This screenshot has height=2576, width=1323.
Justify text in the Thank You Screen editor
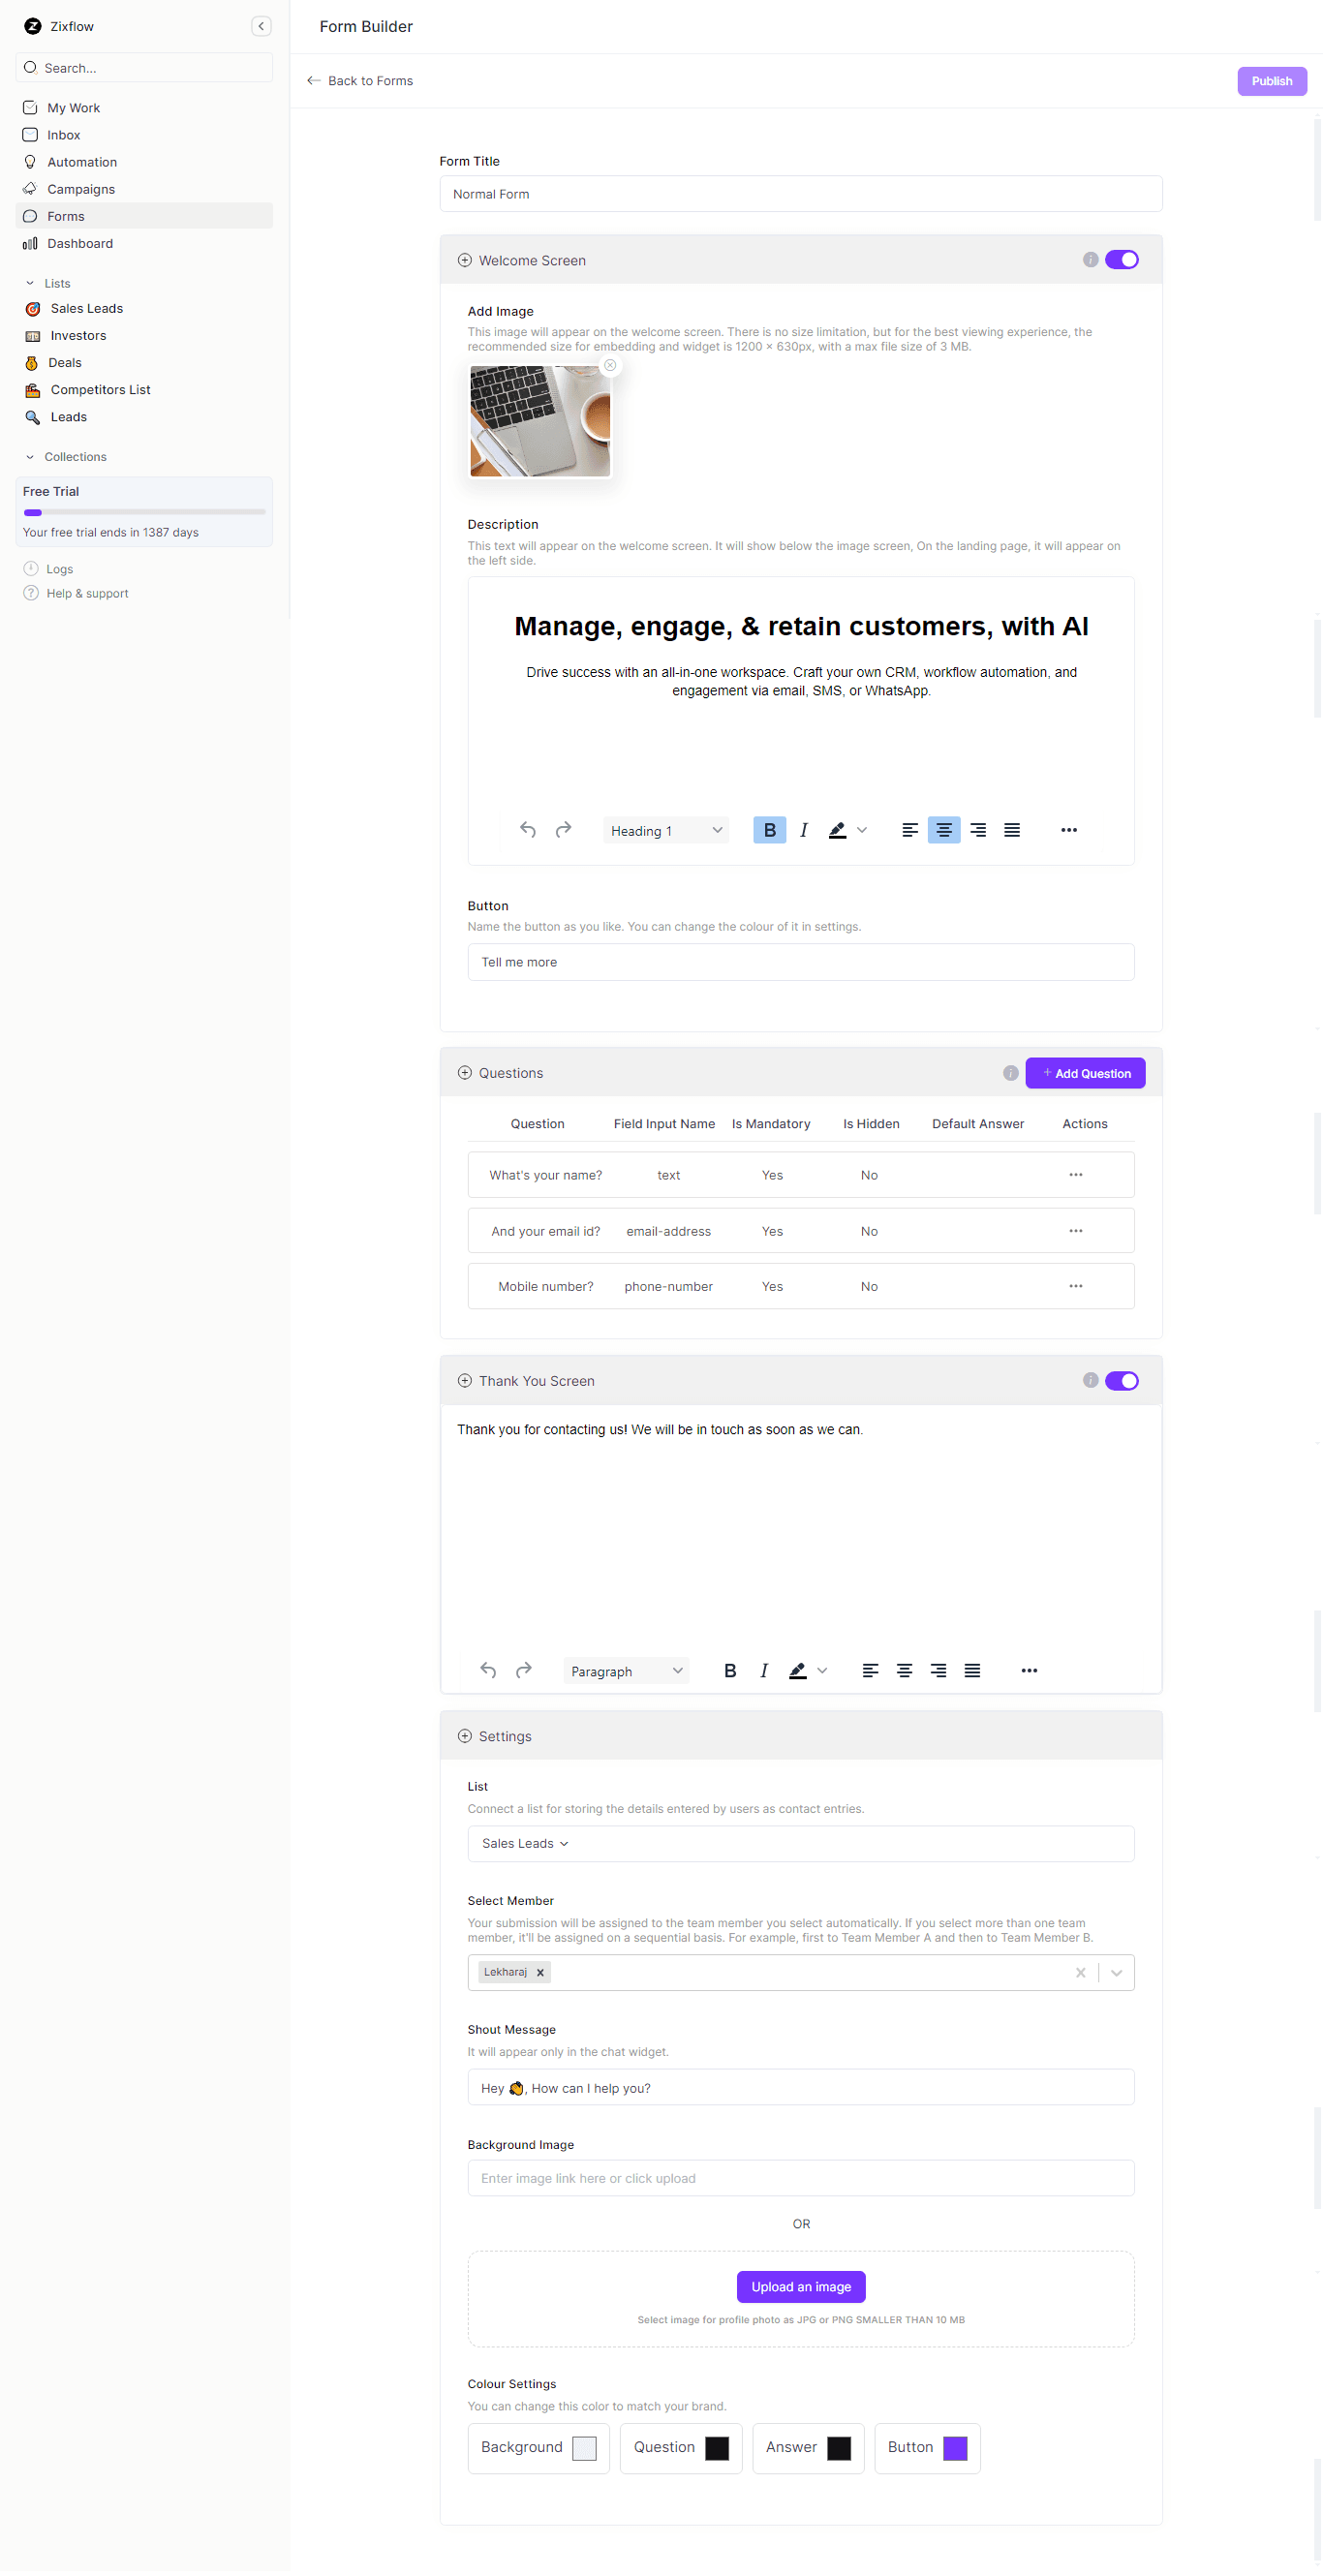[x=972, y=1670]
